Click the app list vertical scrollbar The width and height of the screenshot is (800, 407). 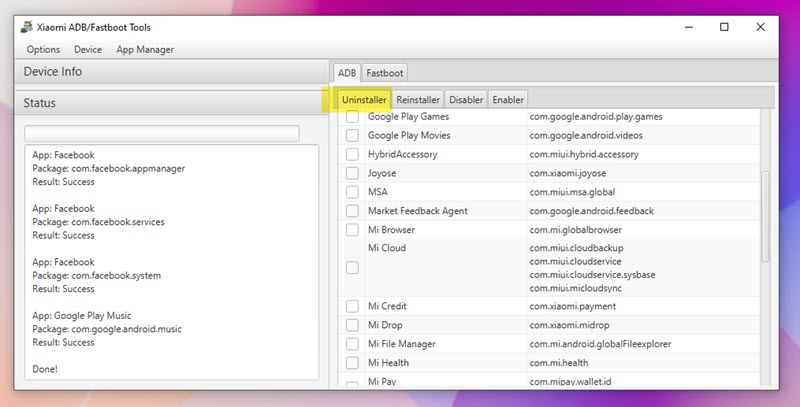(x=765, y=215)
